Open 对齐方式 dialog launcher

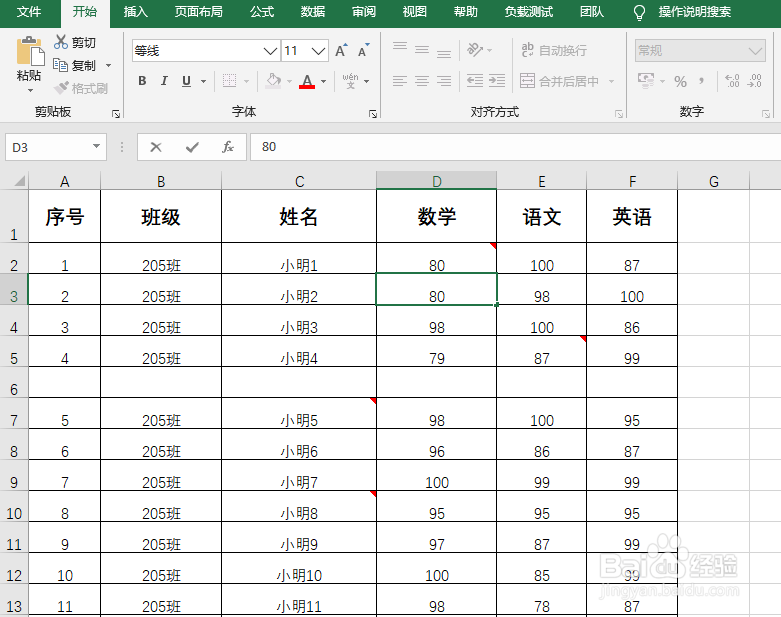(619, 114)
